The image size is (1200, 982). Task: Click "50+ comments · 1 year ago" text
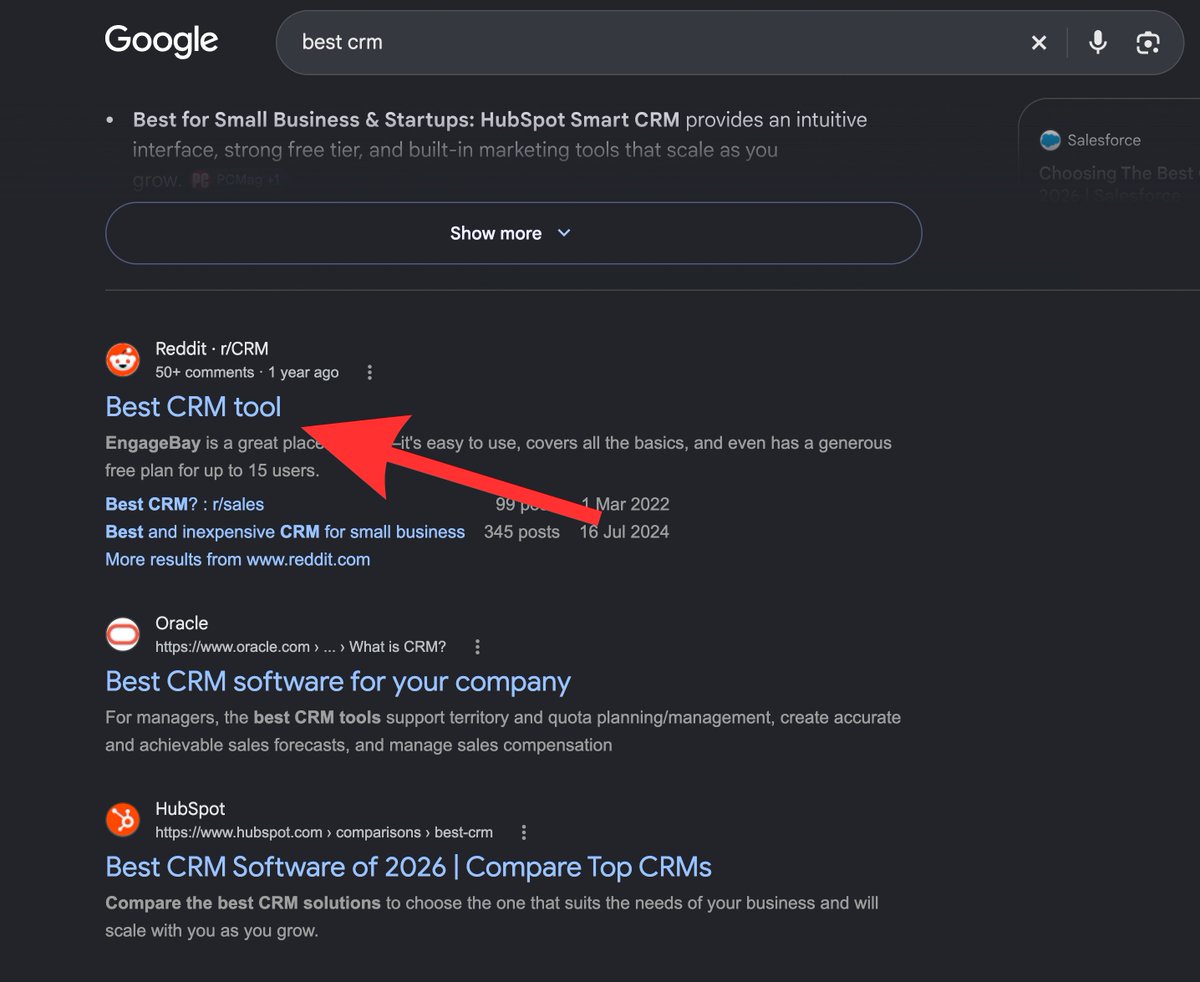(x=247, y=372)
